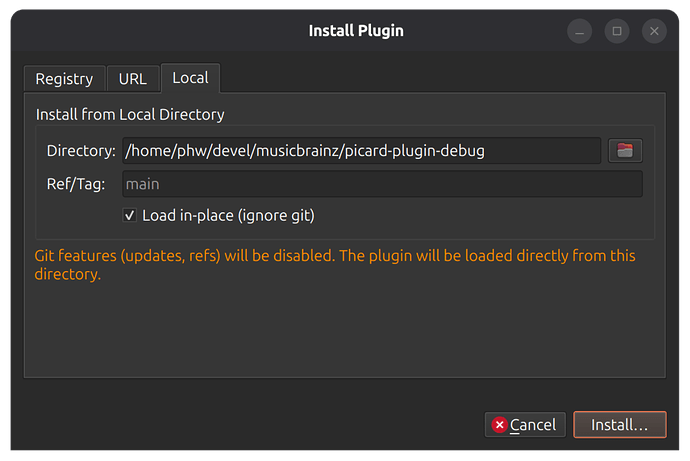690x461 pixels.
Task: Click the 'Ref/Tag:' field label
Action: pos(76,184)
